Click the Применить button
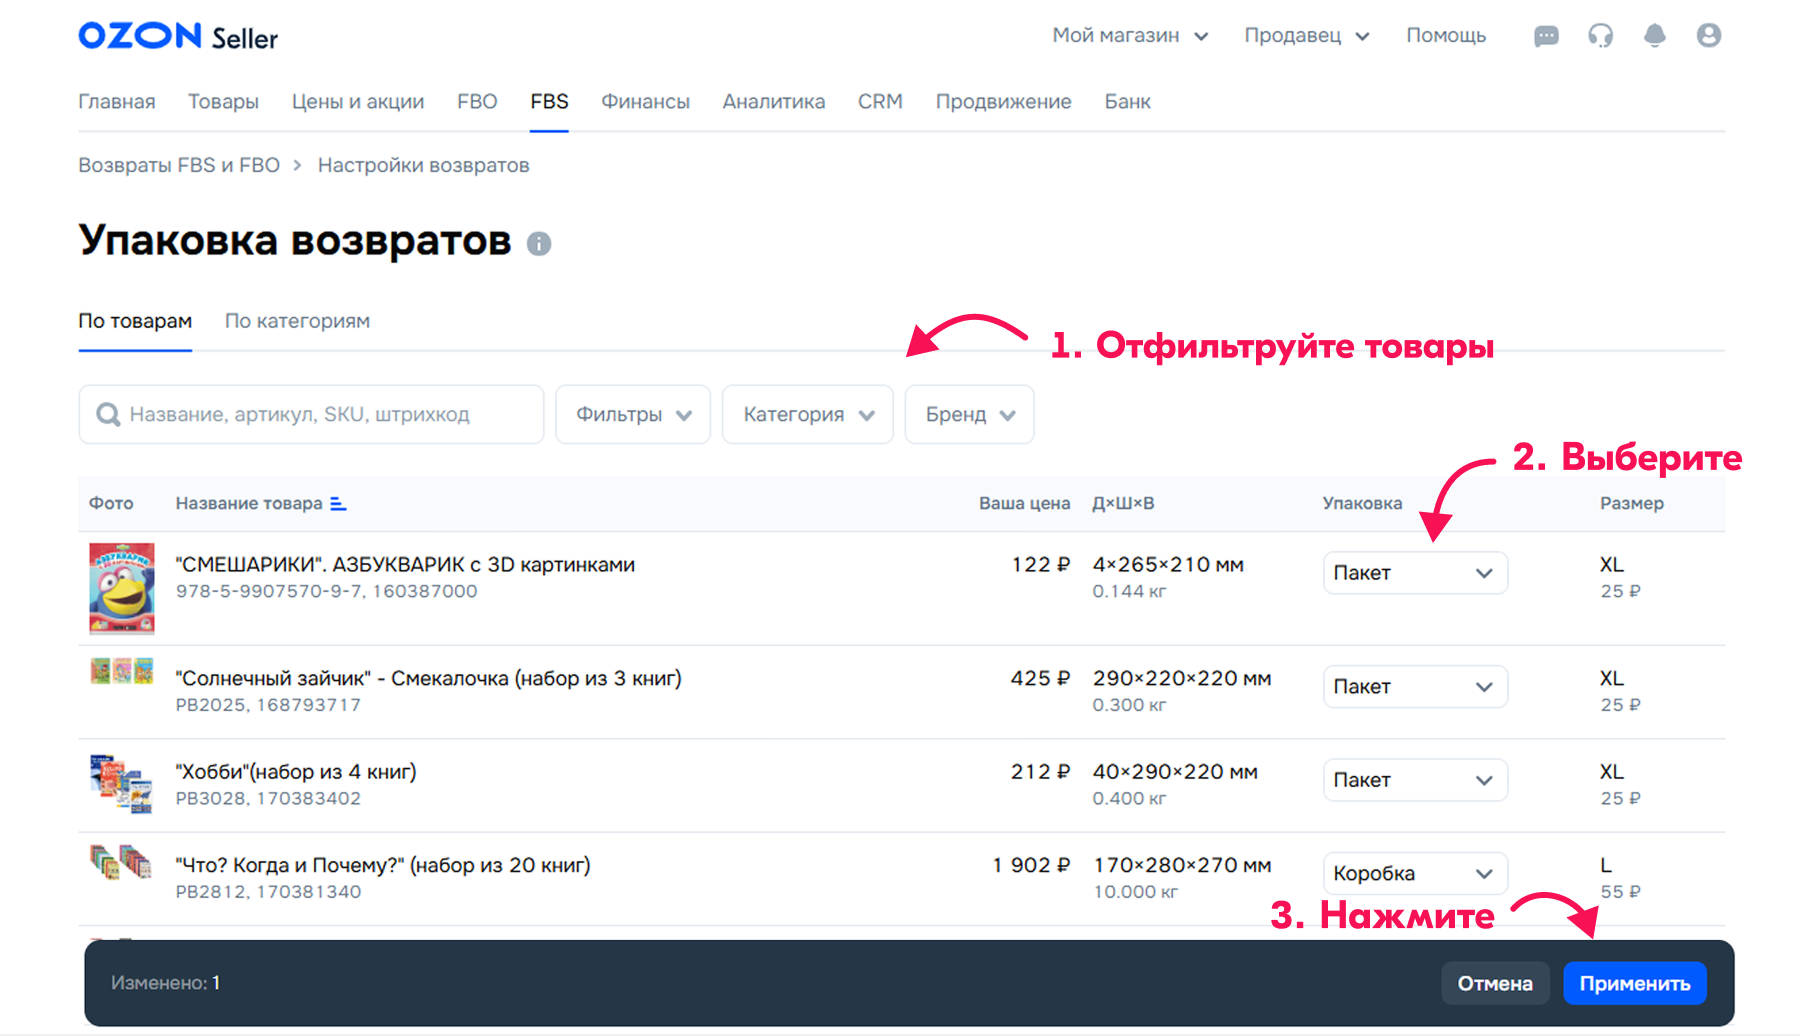Viewport: 1800px width, 1036px height. pos(1635,983)
